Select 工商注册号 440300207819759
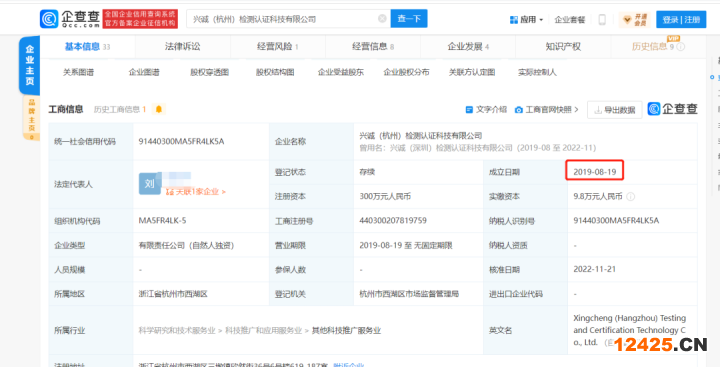Viewport: 720px width, 367px height. pos(393,220)
